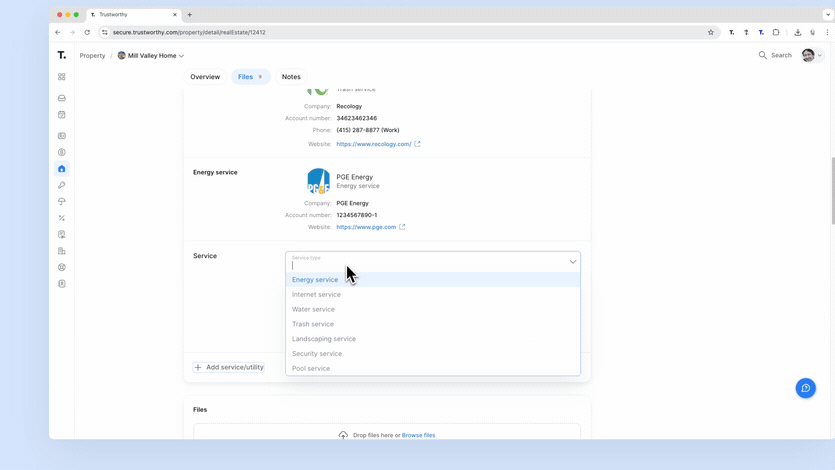Select the key icon in sidebar
835x470 pixels.
click(62, 185)
